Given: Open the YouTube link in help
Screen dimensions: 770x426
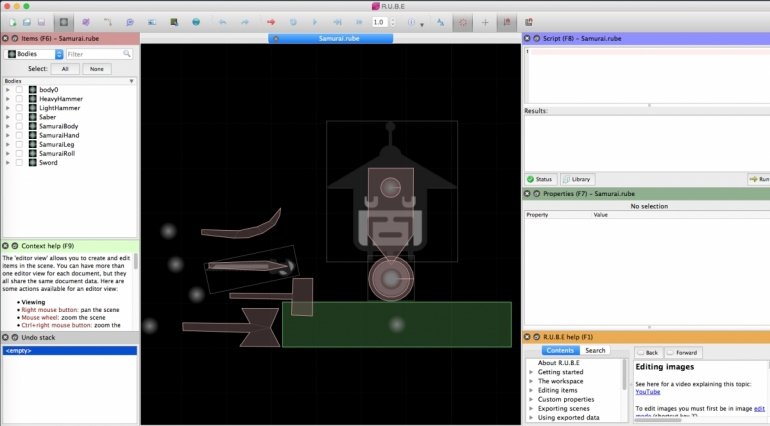Looking at the screenshot, I should coord(648,391).
